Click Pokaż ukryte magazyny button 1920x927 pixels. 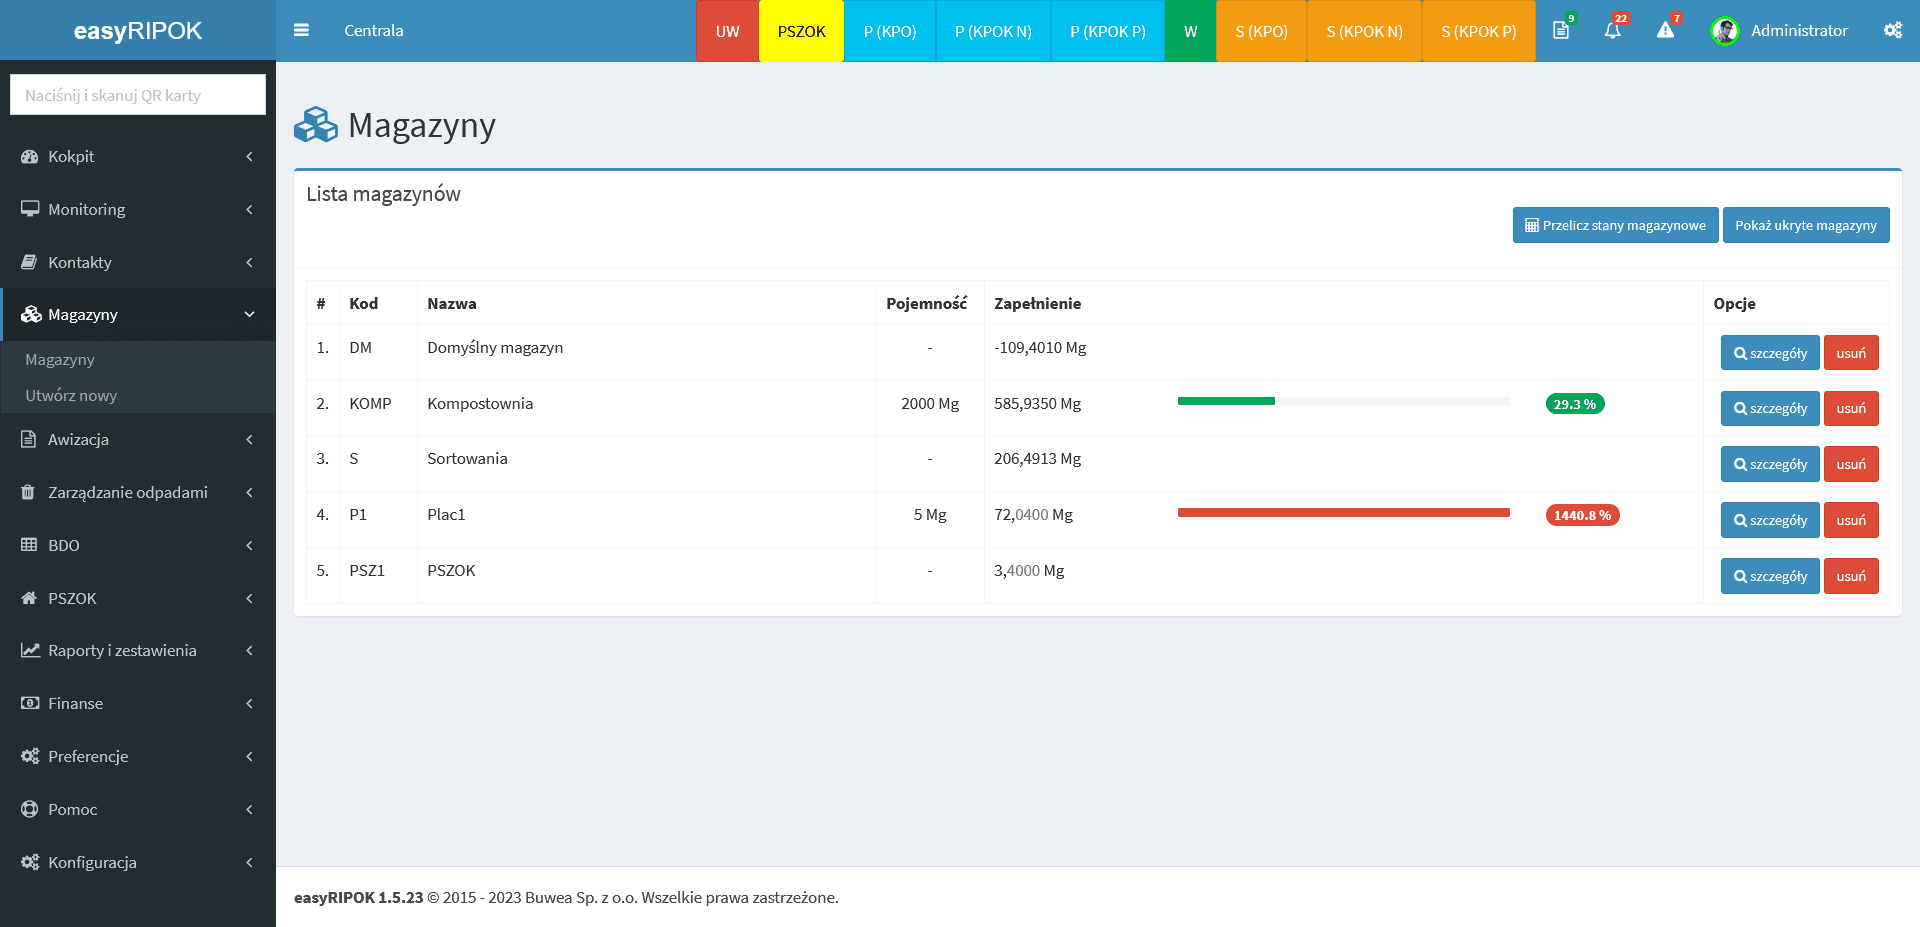(x=1805, y=225)
